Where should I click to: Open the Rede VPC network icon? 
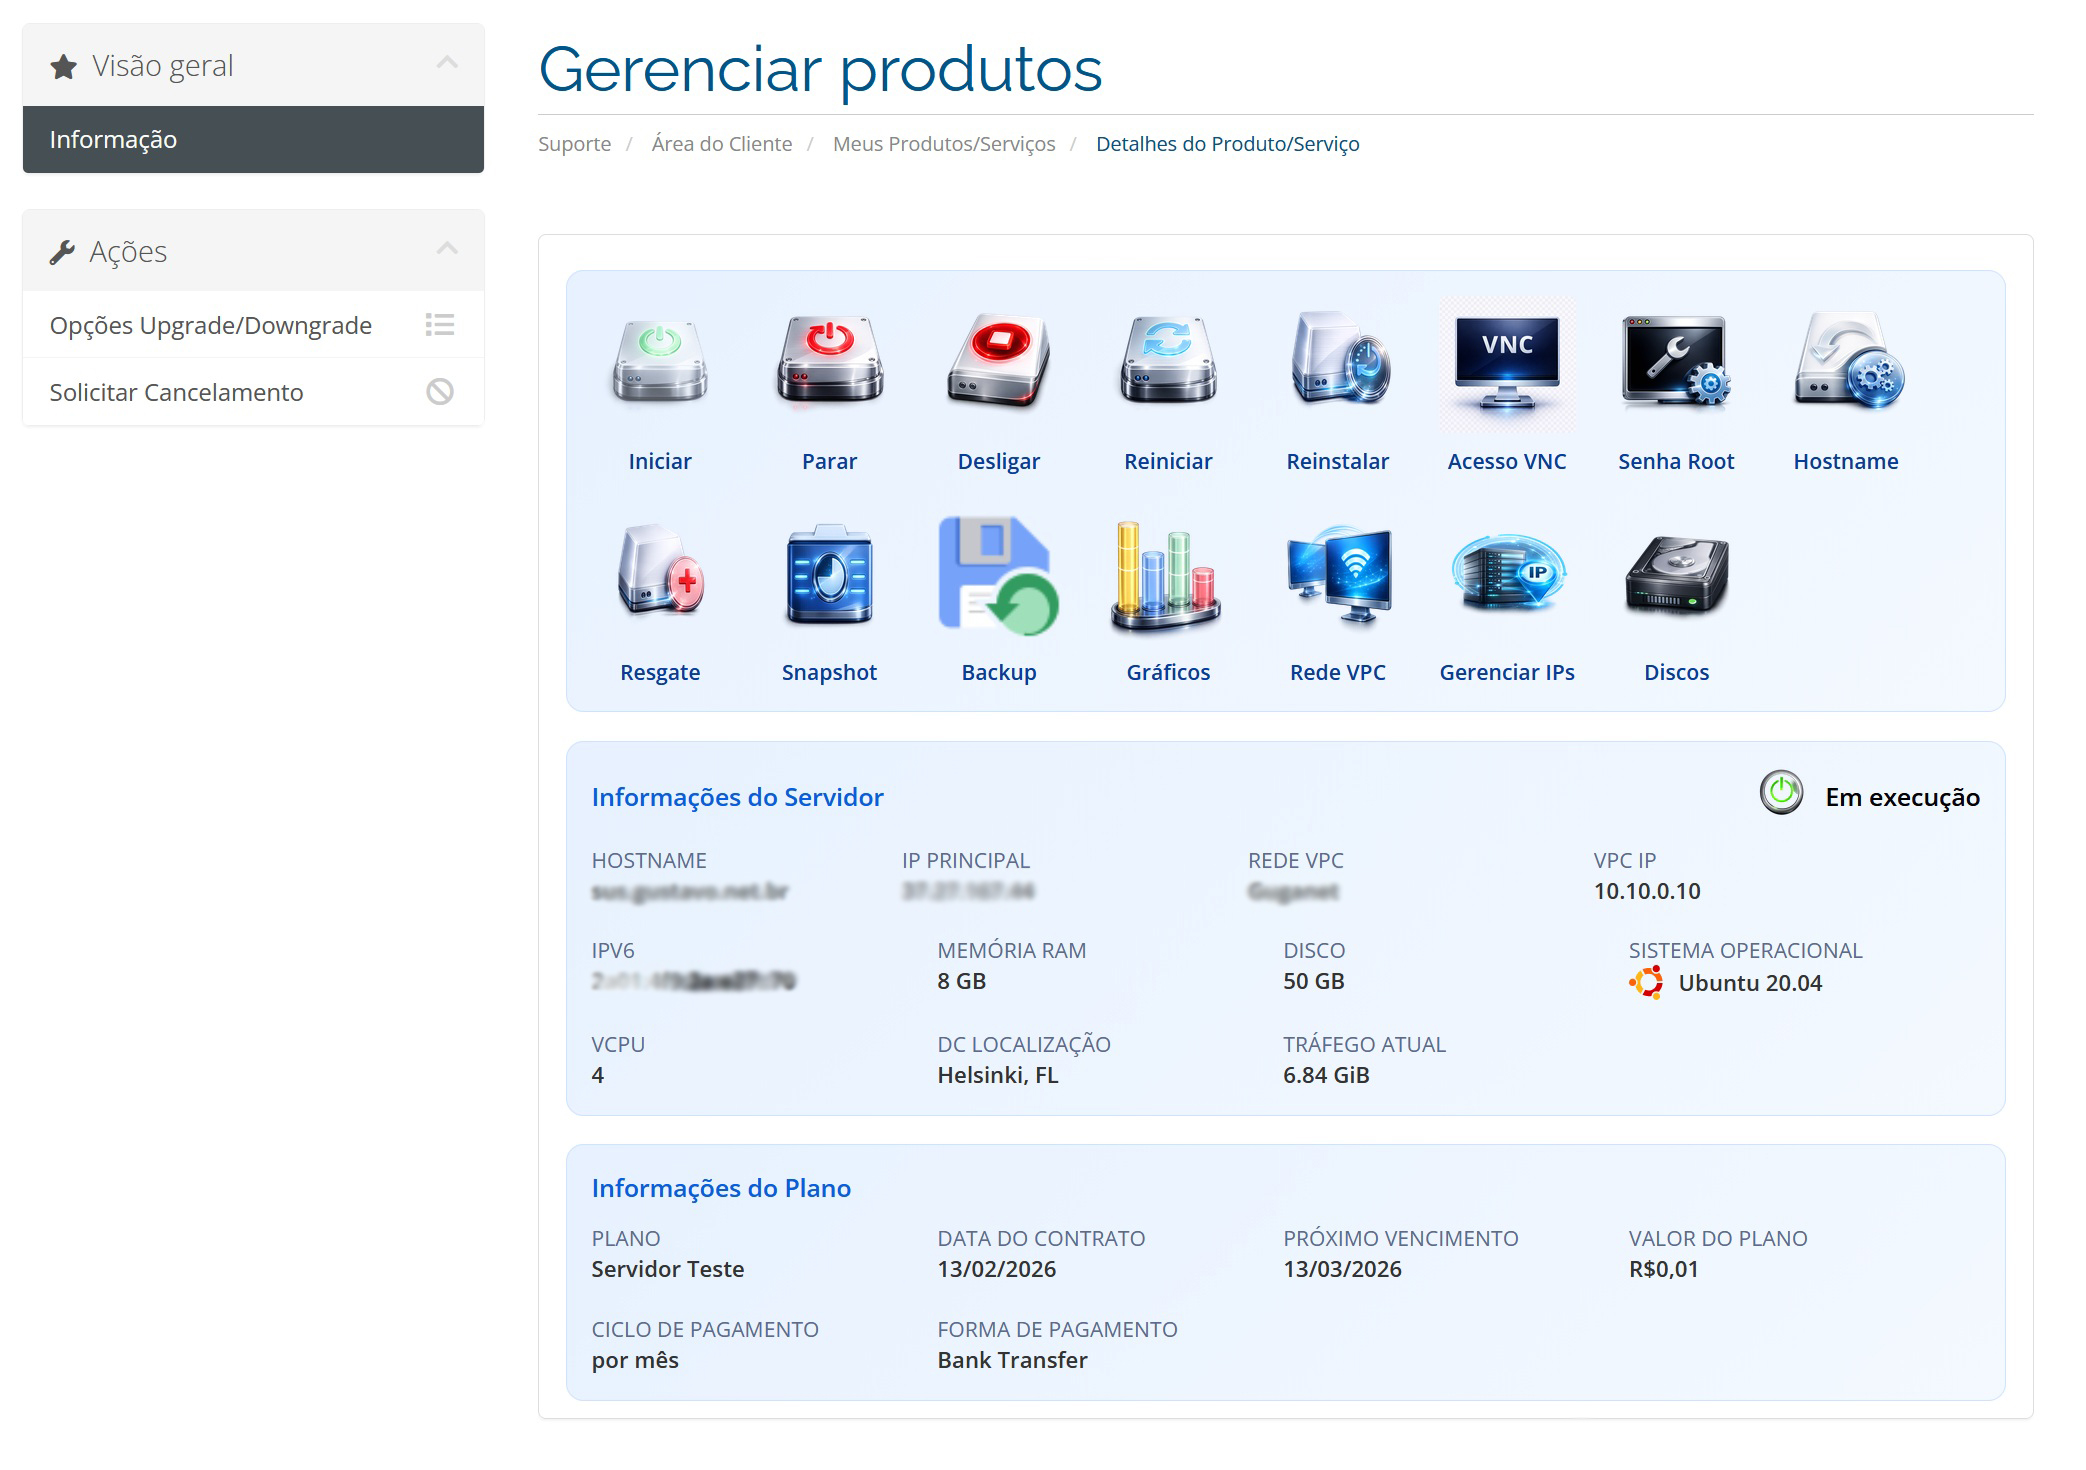pyautogui.click(x=1338, y=574)
